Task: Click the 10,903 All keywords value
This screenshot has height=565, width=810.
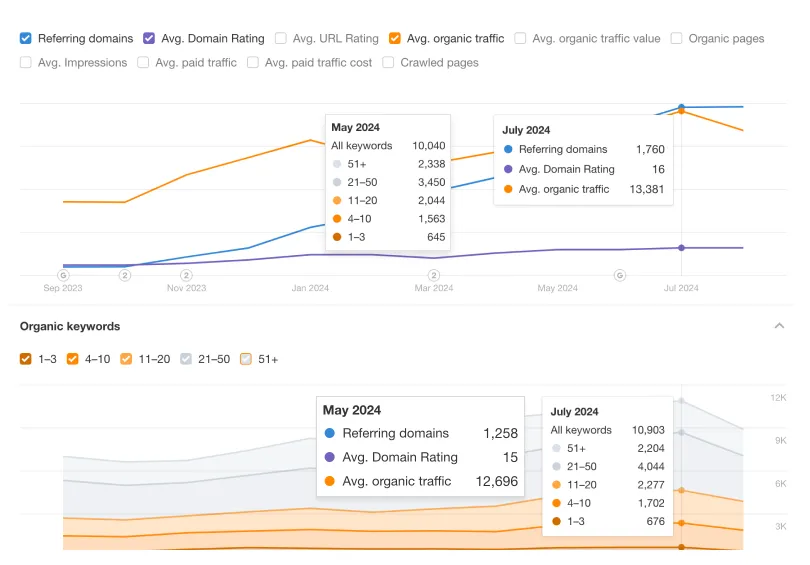Action: coord(648,430)
